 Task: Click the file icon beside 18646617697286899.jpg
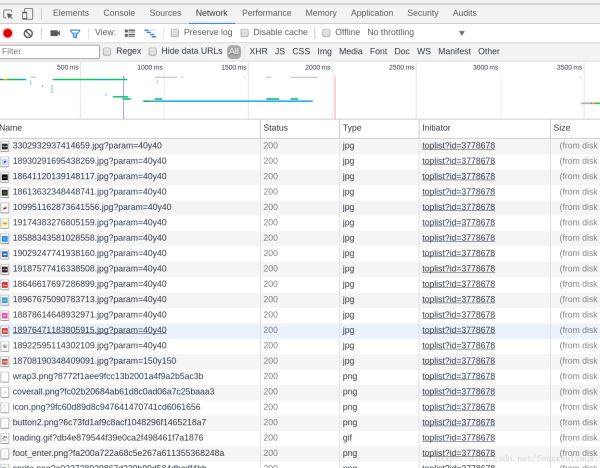tap(5, 285)
